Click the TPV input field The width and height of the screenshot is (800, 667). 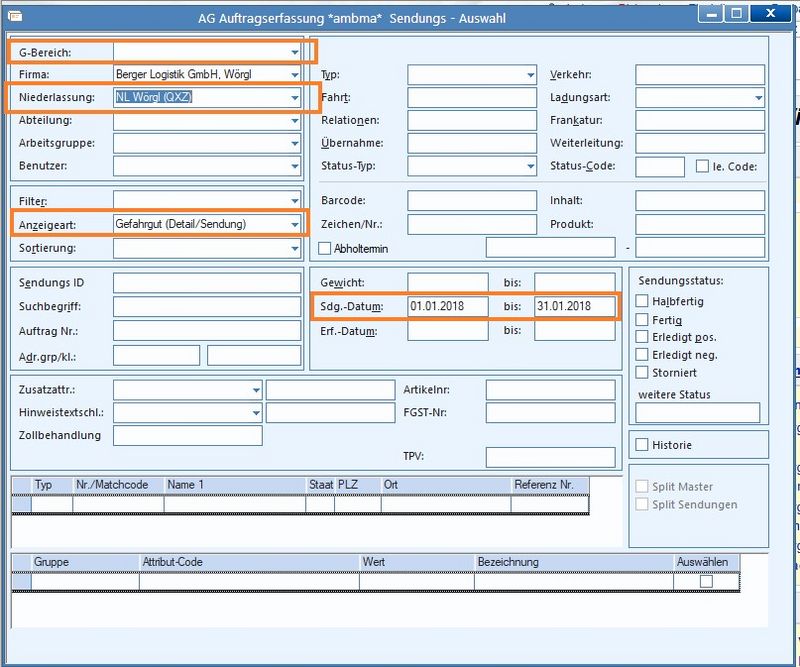tap(551, 457)
